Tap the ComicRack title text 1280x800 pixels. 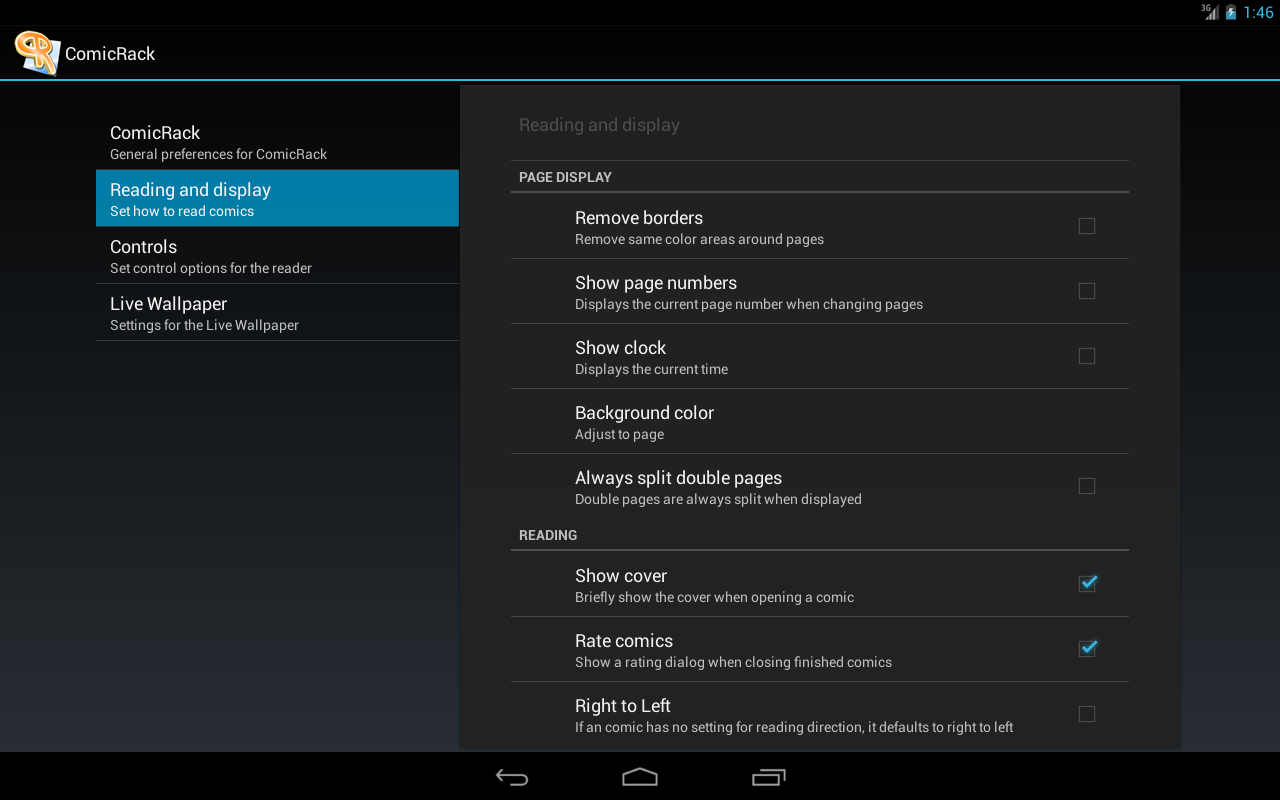click(110, 54)
